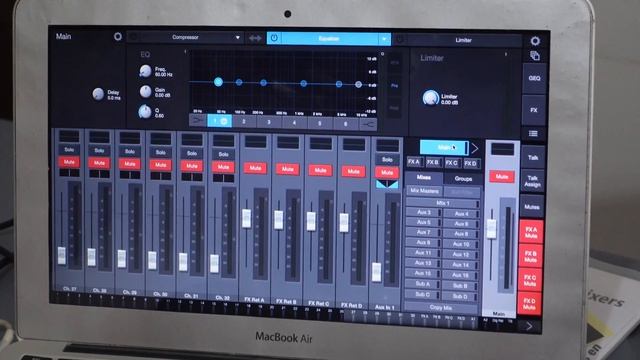Toggle the FX A Mute button

click(531, 233)
